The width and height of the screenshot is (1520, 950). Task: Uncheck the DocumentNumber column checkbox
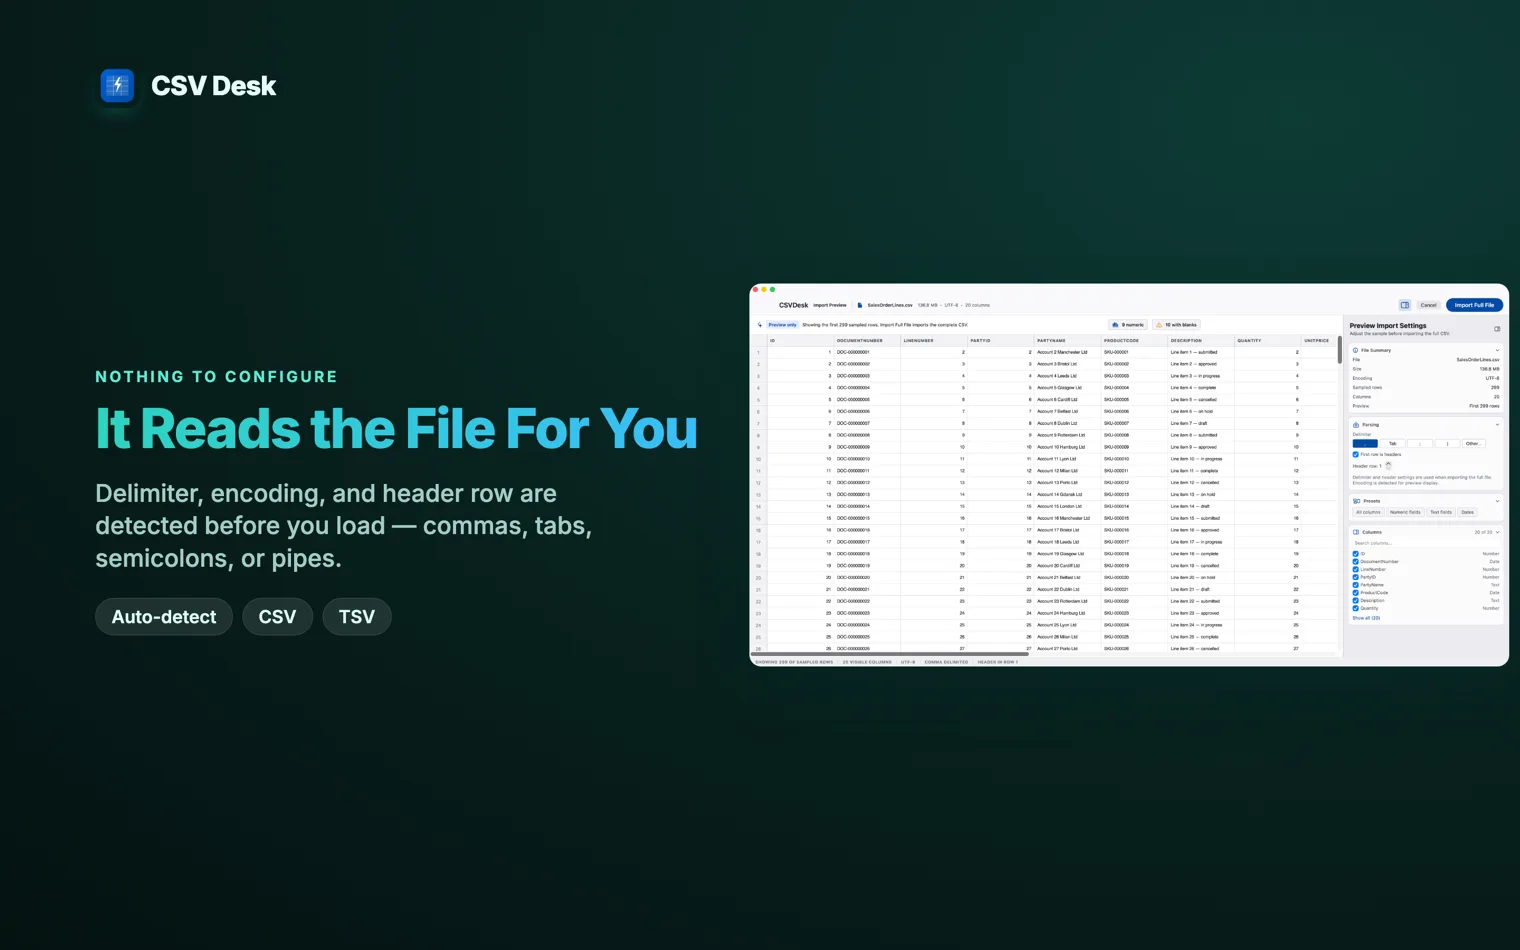(1356, 562)
